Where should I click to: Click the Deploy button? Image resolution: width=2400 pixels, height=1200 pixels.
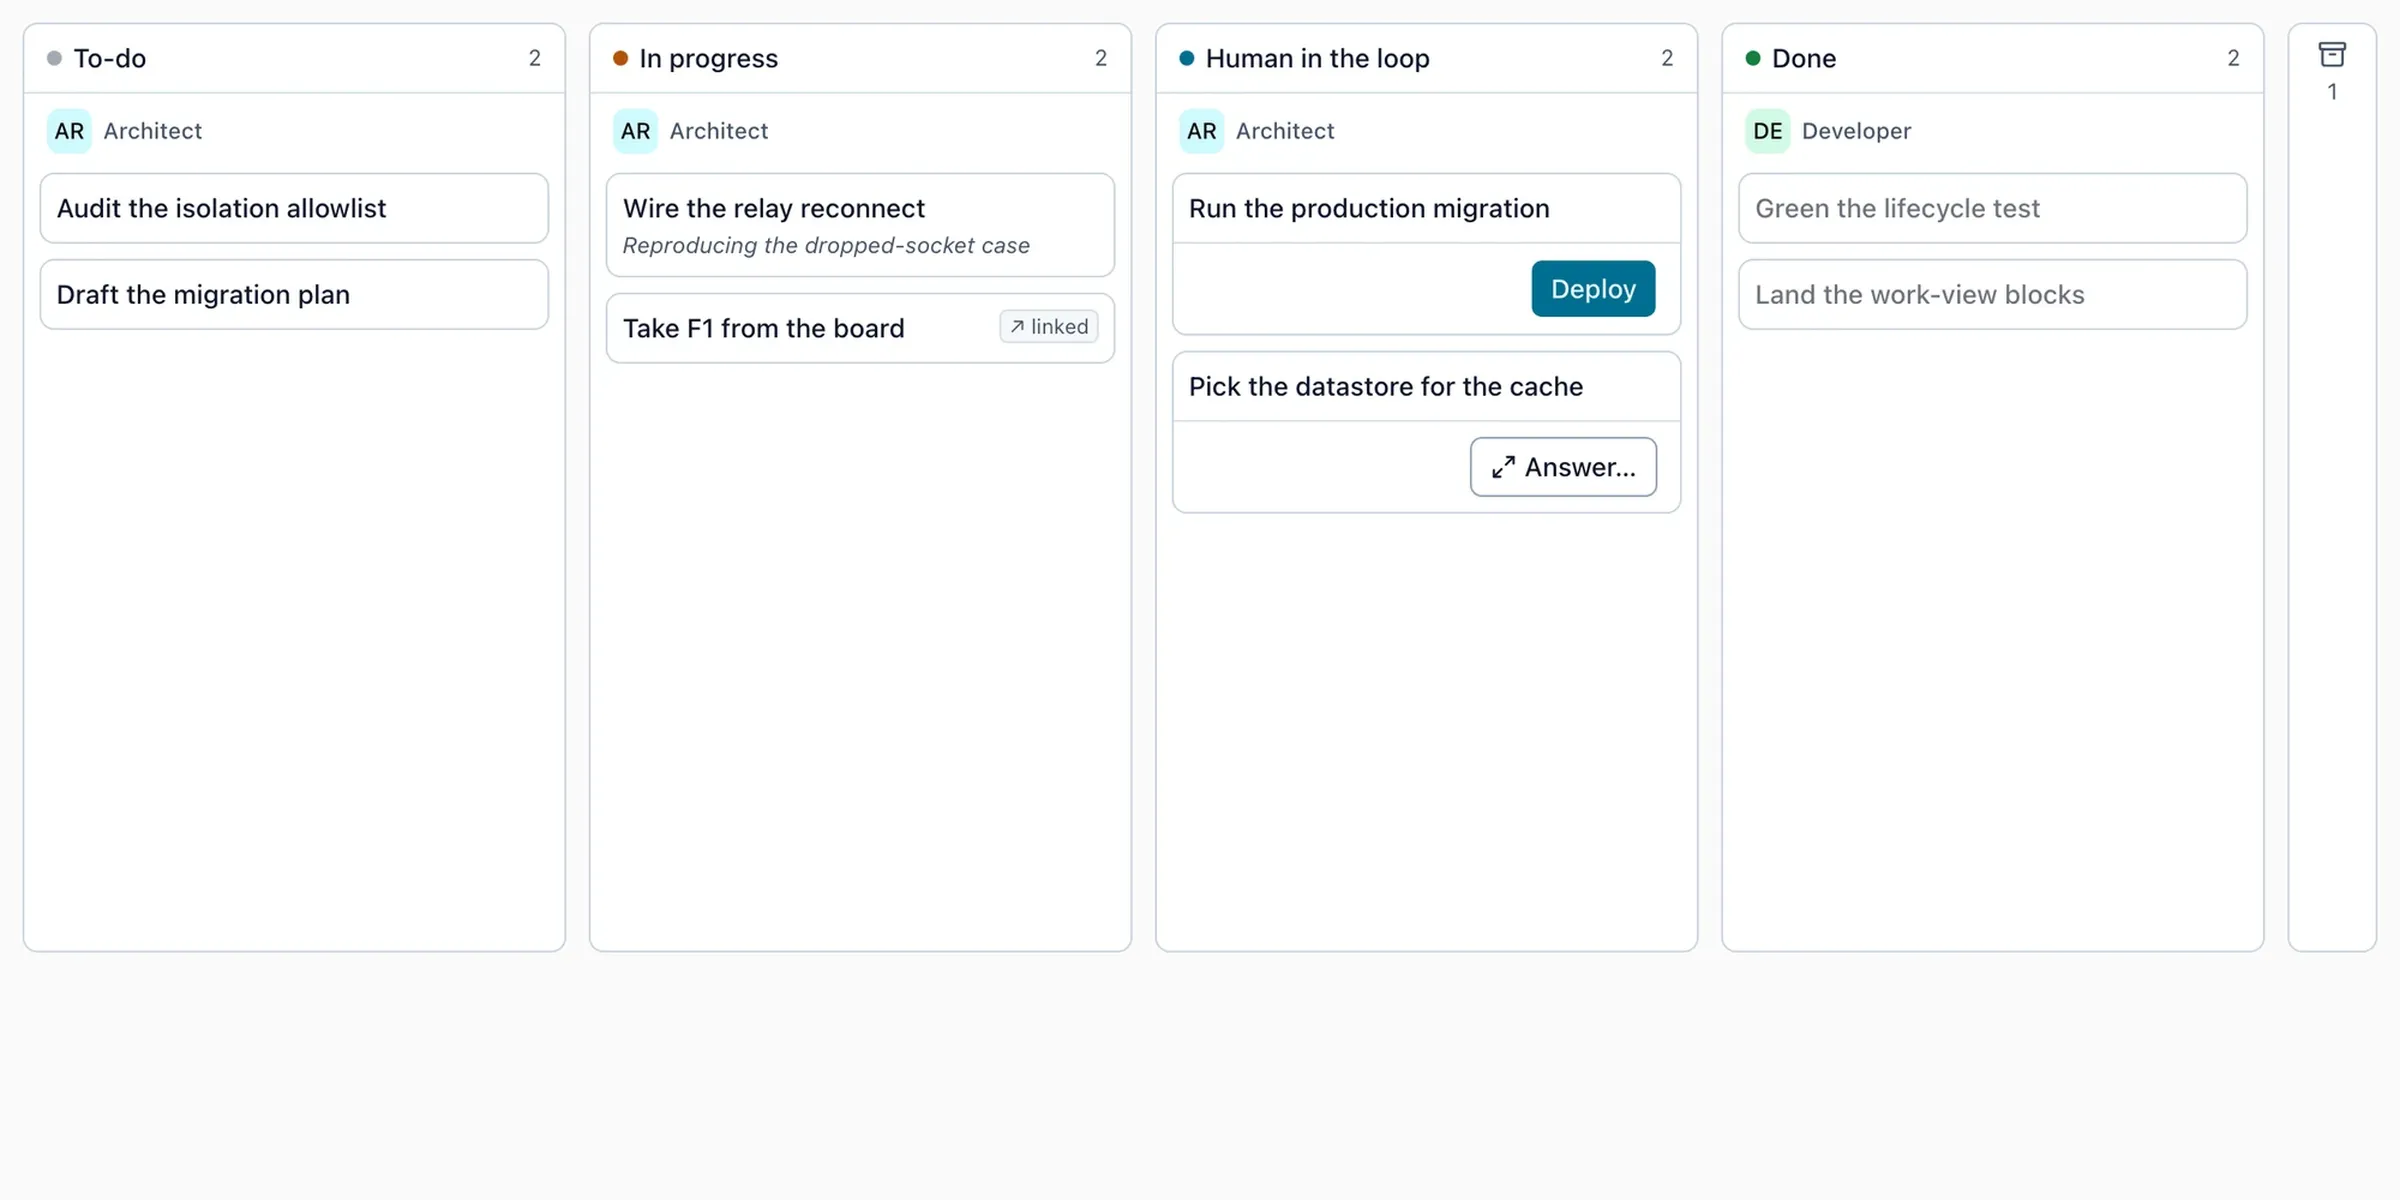tap(1593, 289)
